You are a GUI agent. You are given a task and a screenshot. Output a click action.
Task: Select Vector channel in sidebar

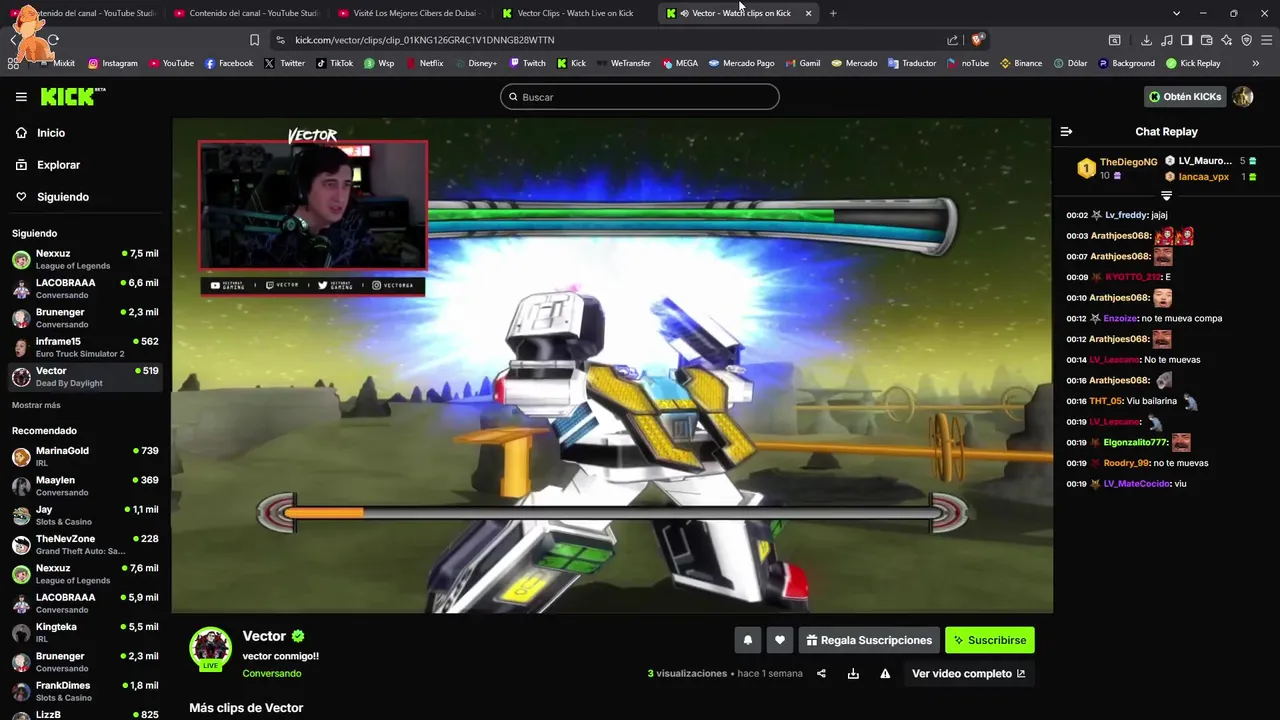click(85, 376)
